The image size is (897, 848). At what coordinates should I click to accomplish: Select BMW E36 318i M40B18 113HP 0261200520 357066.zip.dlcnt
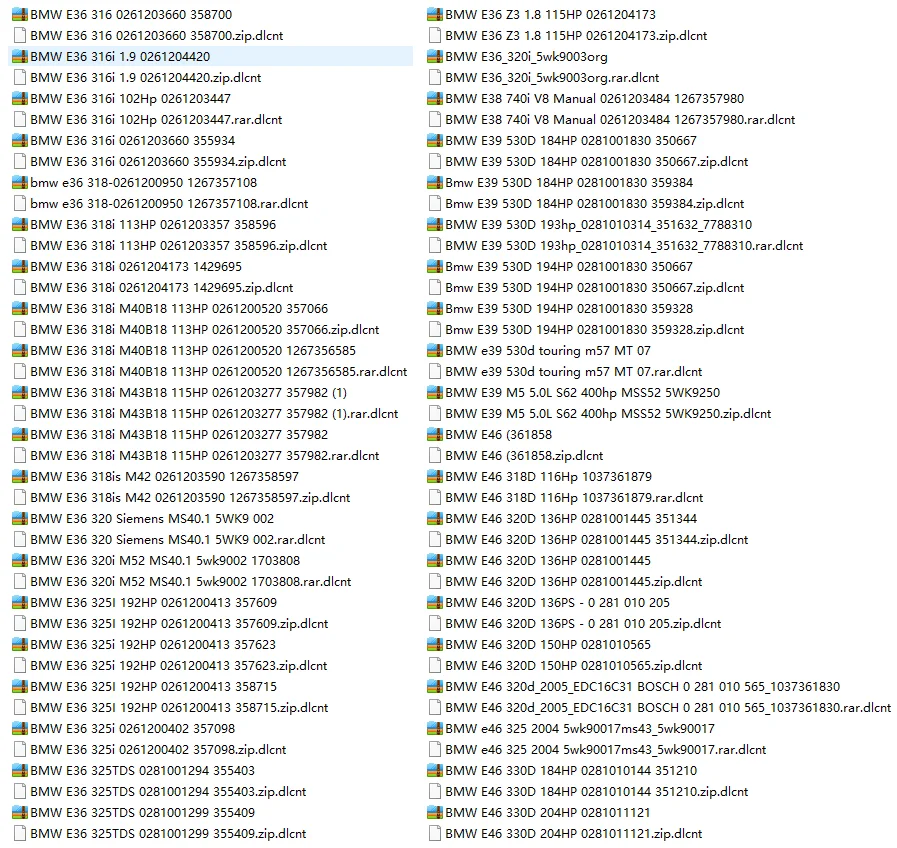196,330
